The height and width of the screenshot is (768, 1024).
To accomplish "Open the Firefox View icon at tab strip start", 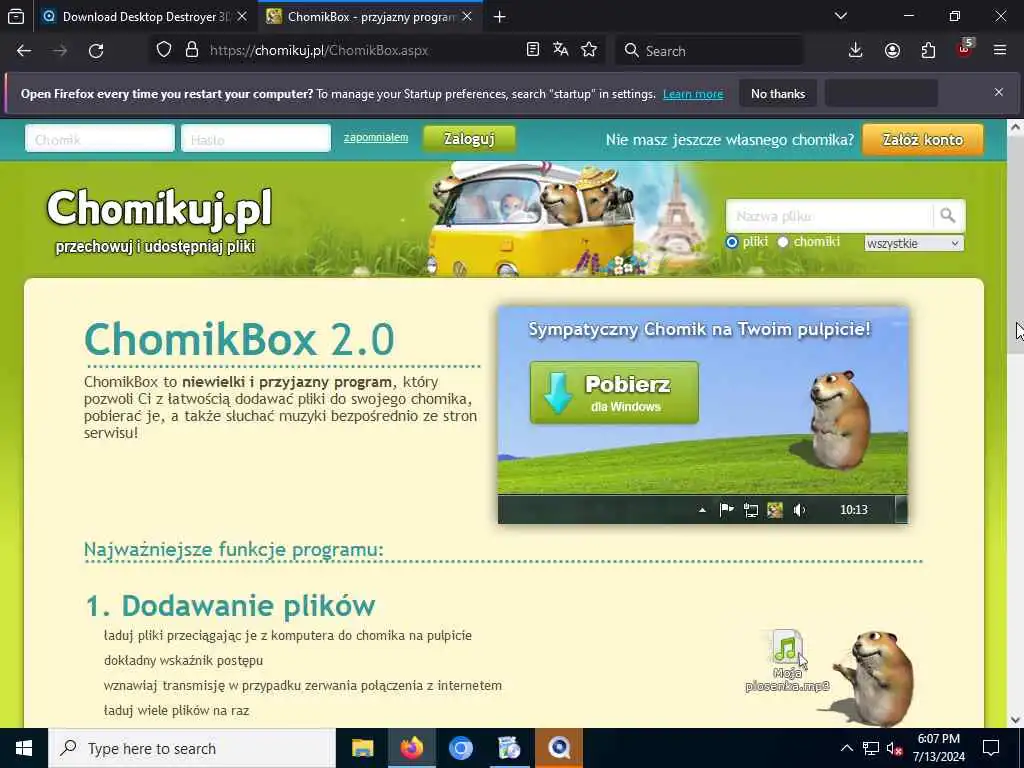I will pos(16,17).
